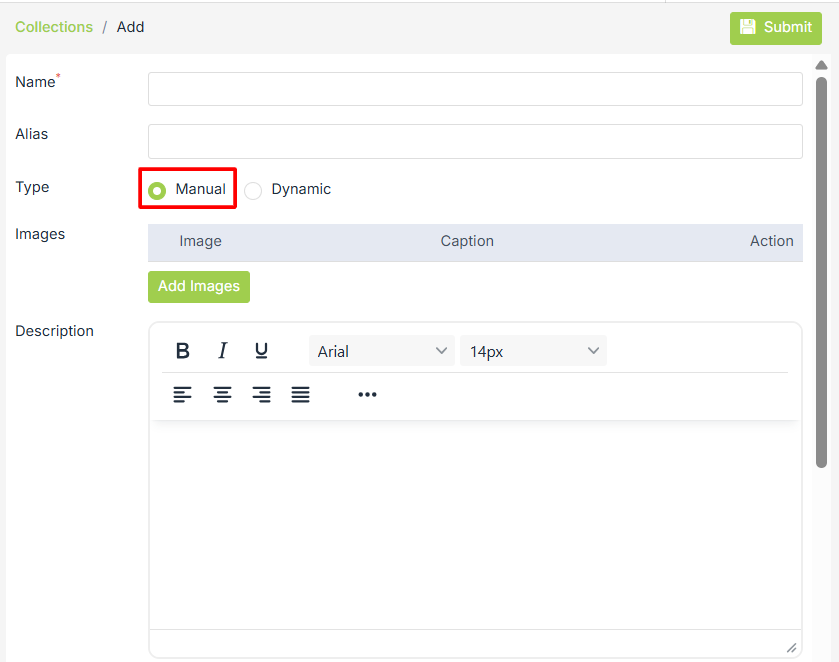Click into the Name input field

point(475,89)
